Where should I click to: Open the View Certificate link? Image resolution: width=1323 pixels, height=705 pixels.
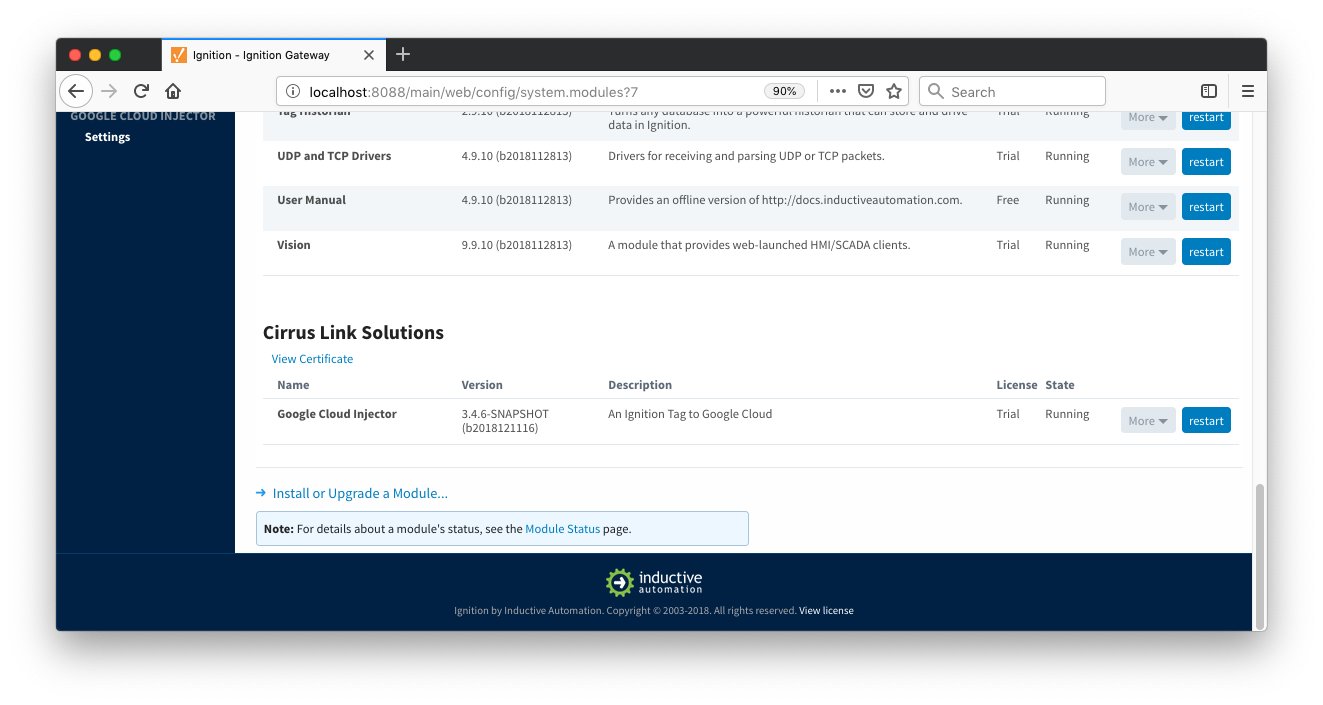pos(312,359)
